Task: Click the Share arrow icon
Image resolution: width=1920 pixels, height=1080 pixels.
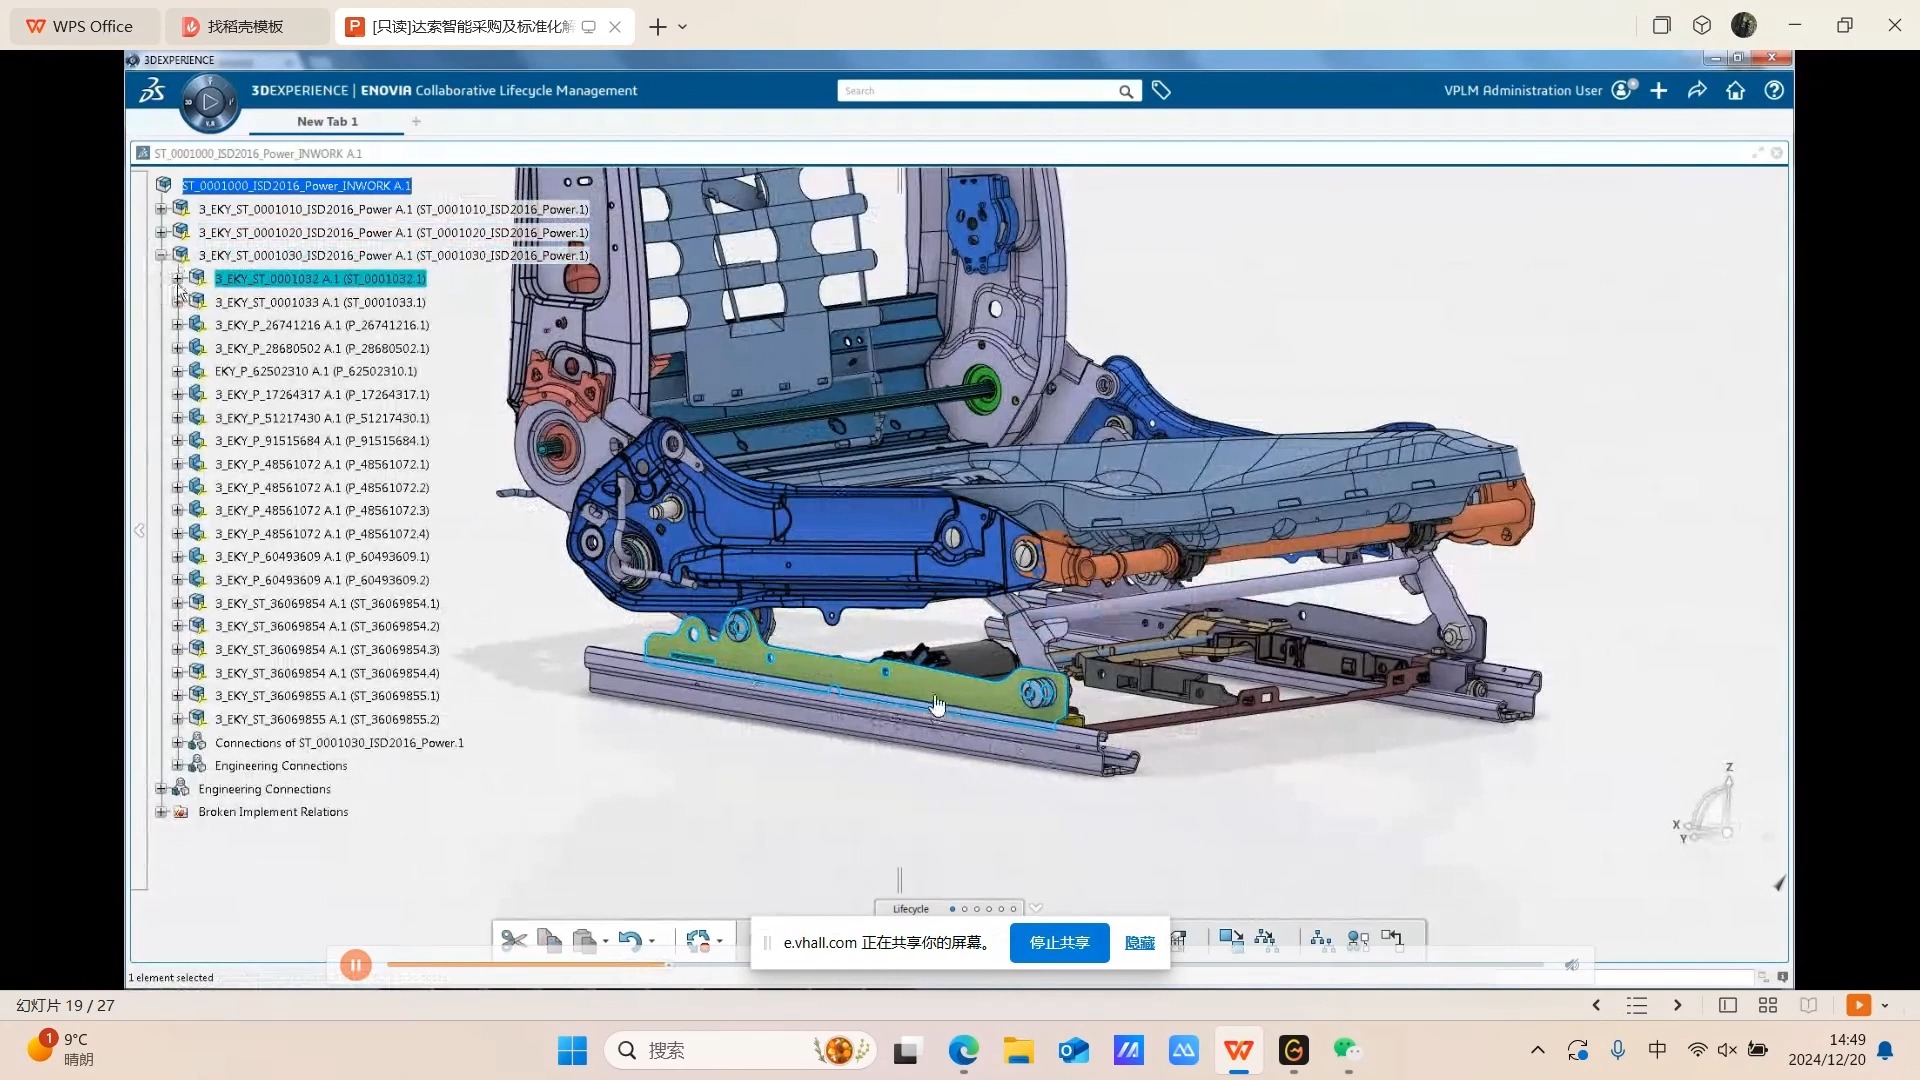Action: click(1697, 91)
